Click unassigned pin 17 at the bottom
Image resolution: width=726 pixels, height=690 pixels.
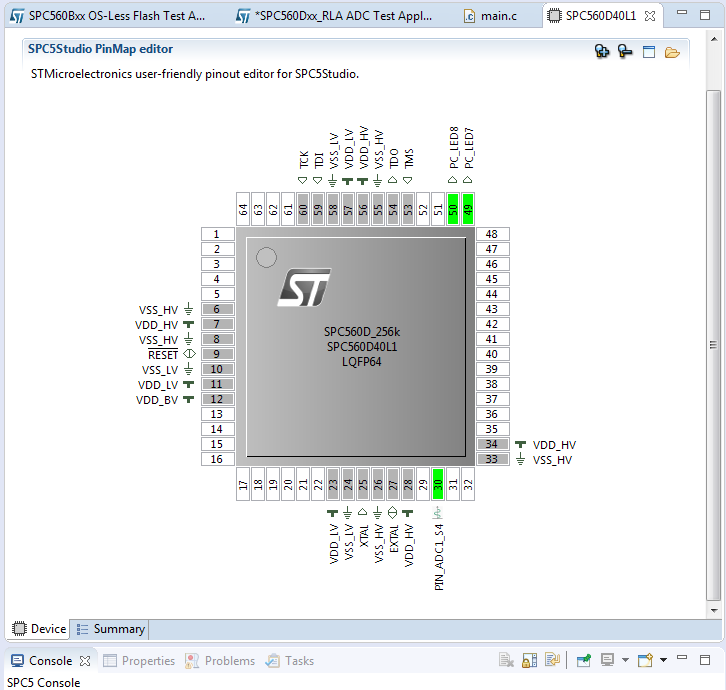pyautogui.click(x=243, y=484)
